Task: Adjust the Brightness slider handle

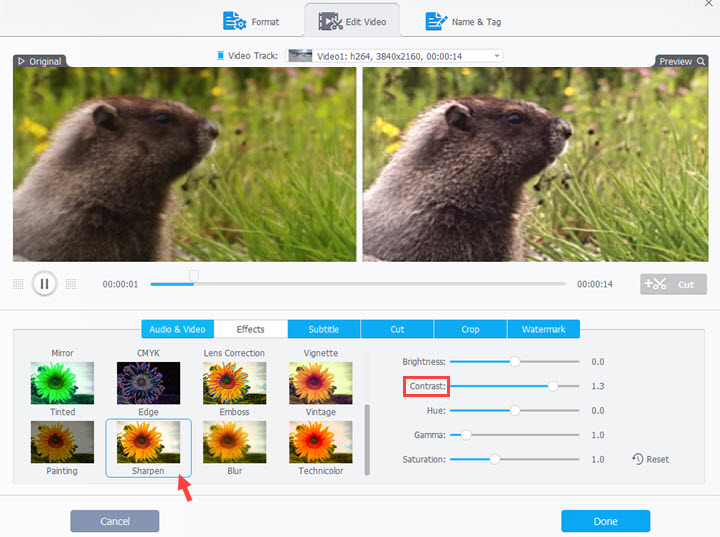Action: point(515,362)
